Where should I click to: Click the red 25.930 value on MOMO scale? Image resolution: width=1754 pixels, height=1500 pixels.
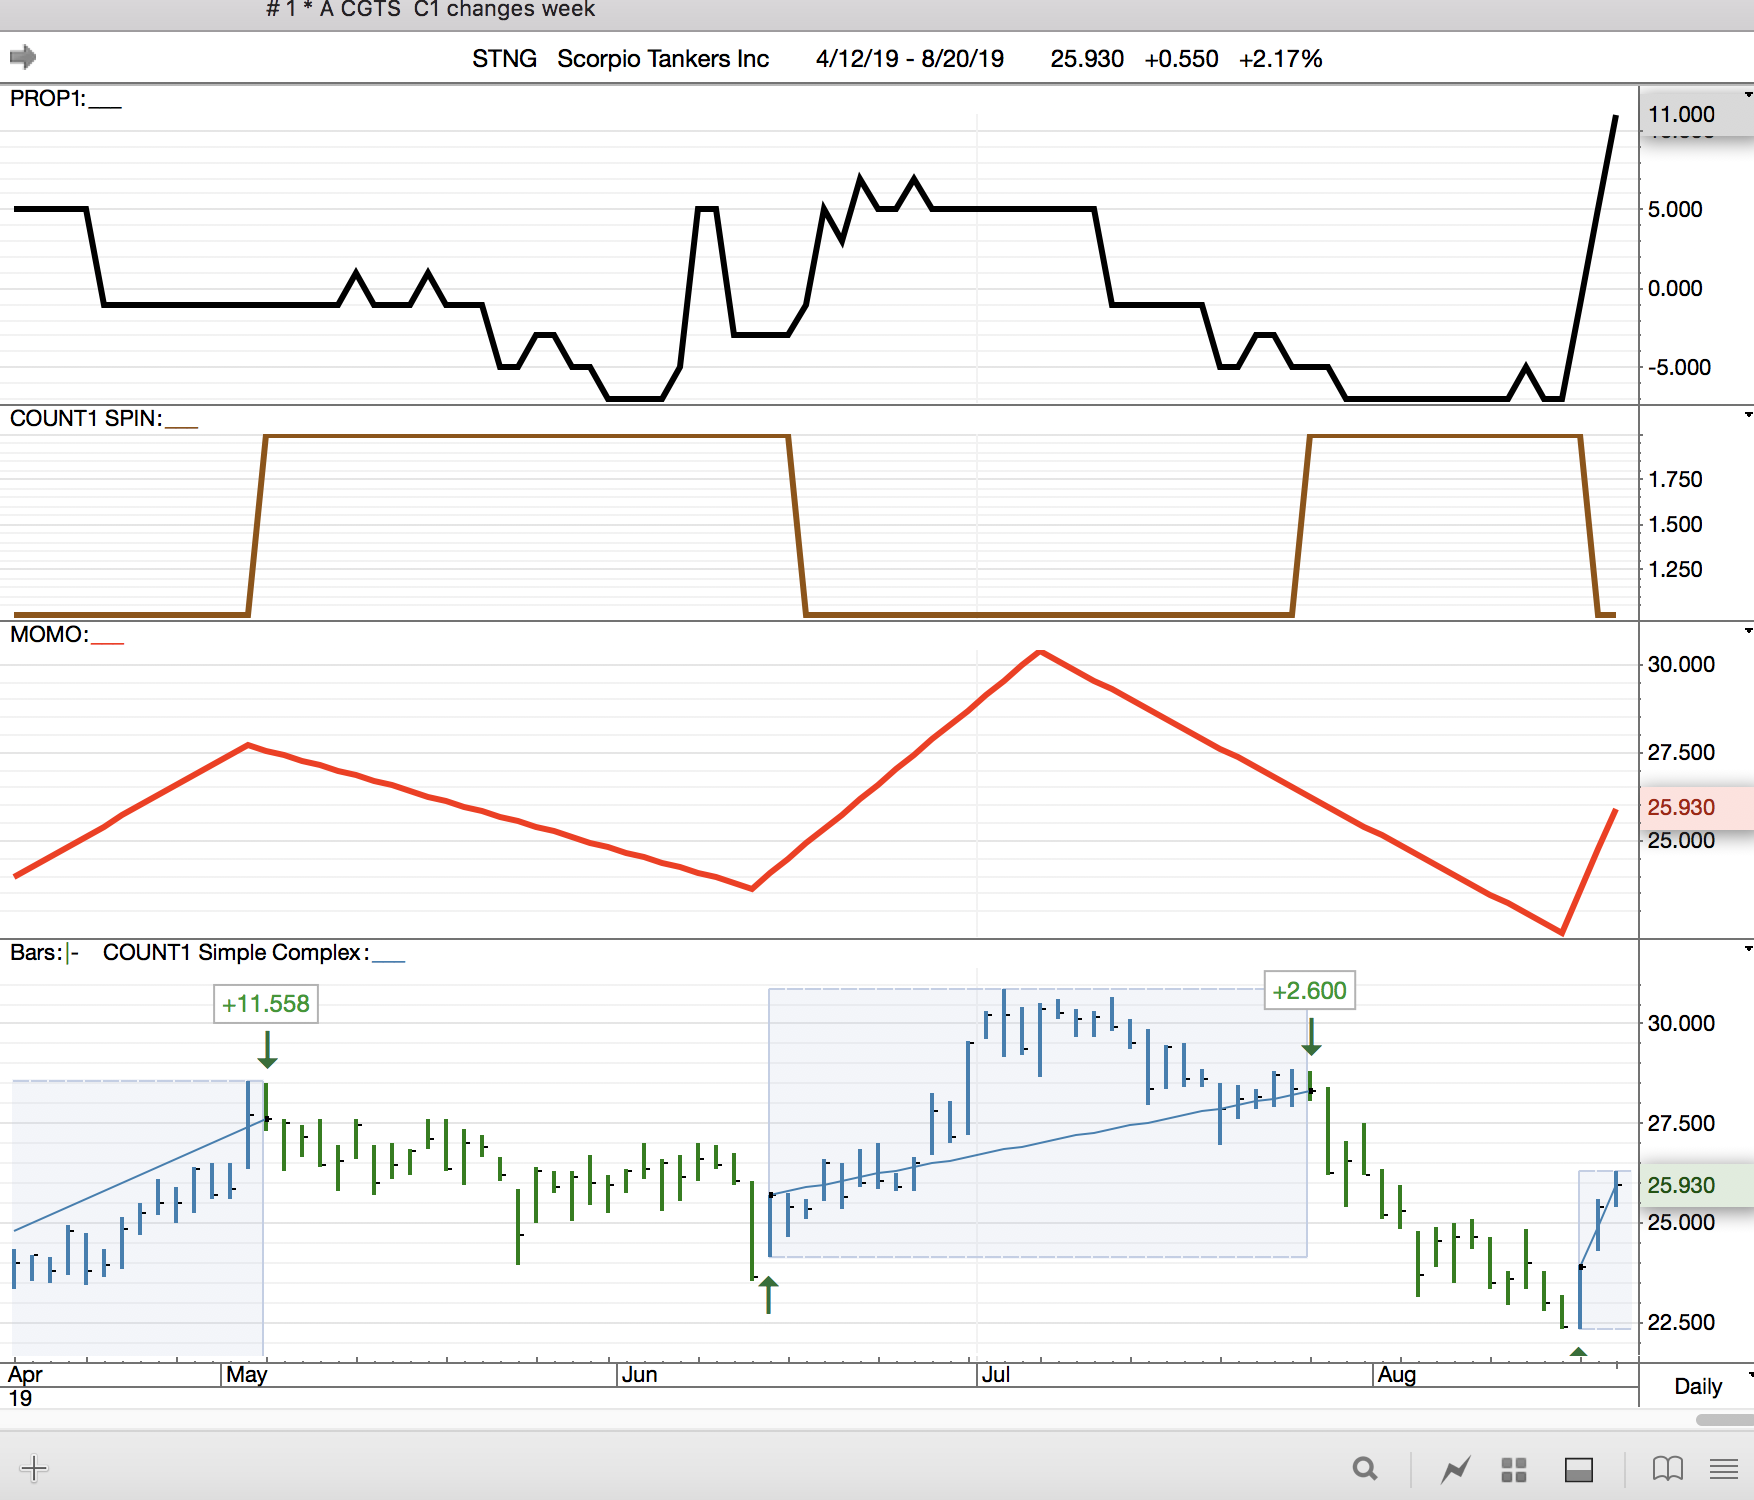(1681, 807)
